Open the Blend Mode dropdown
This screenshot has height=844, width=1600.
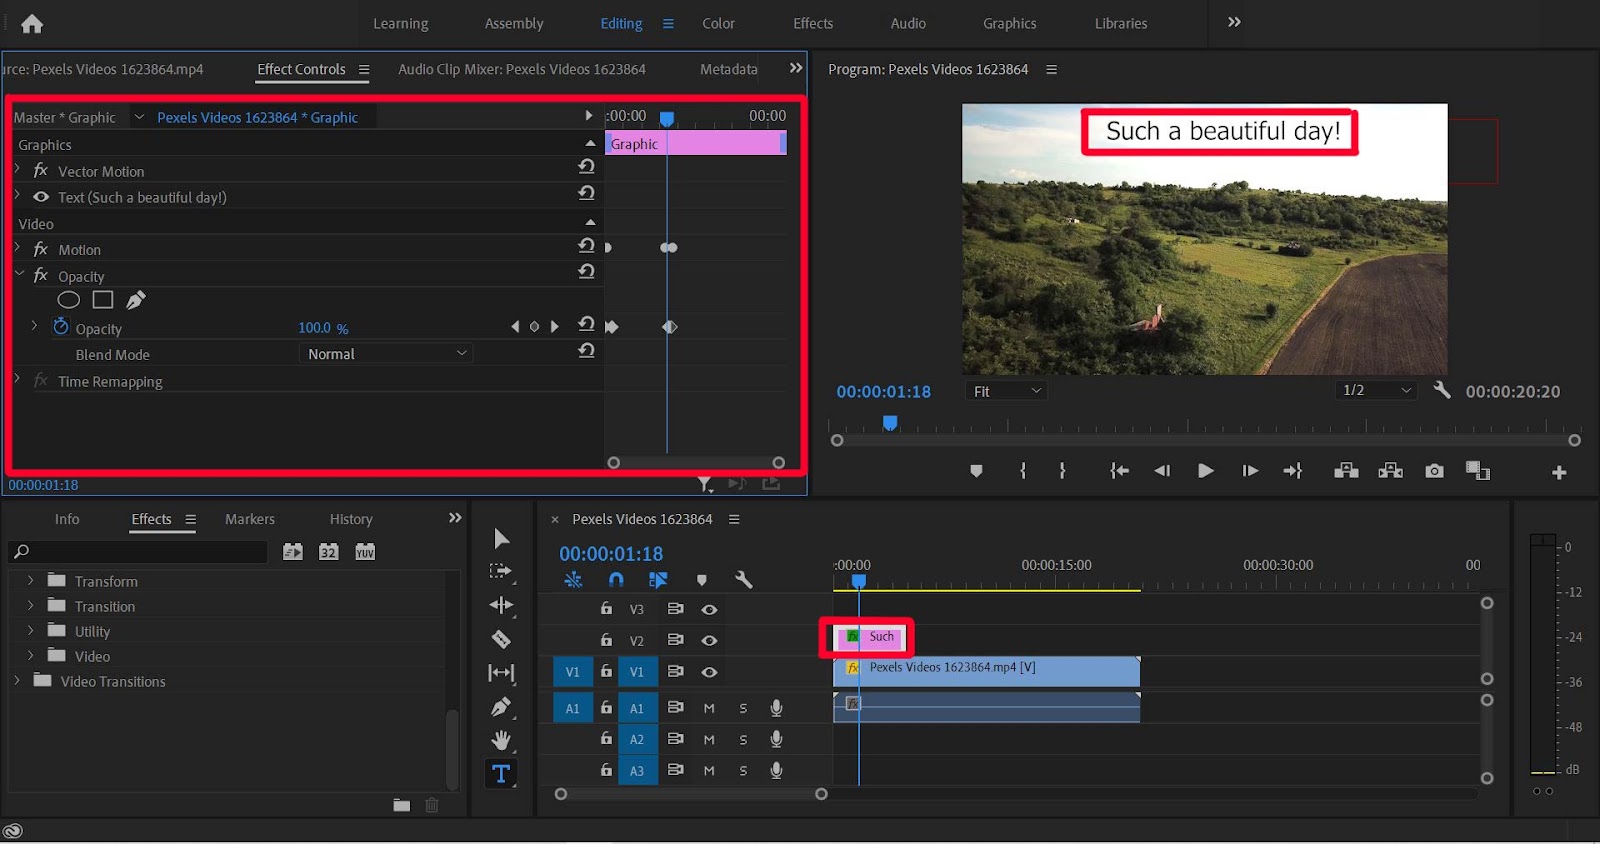(386, 354)
